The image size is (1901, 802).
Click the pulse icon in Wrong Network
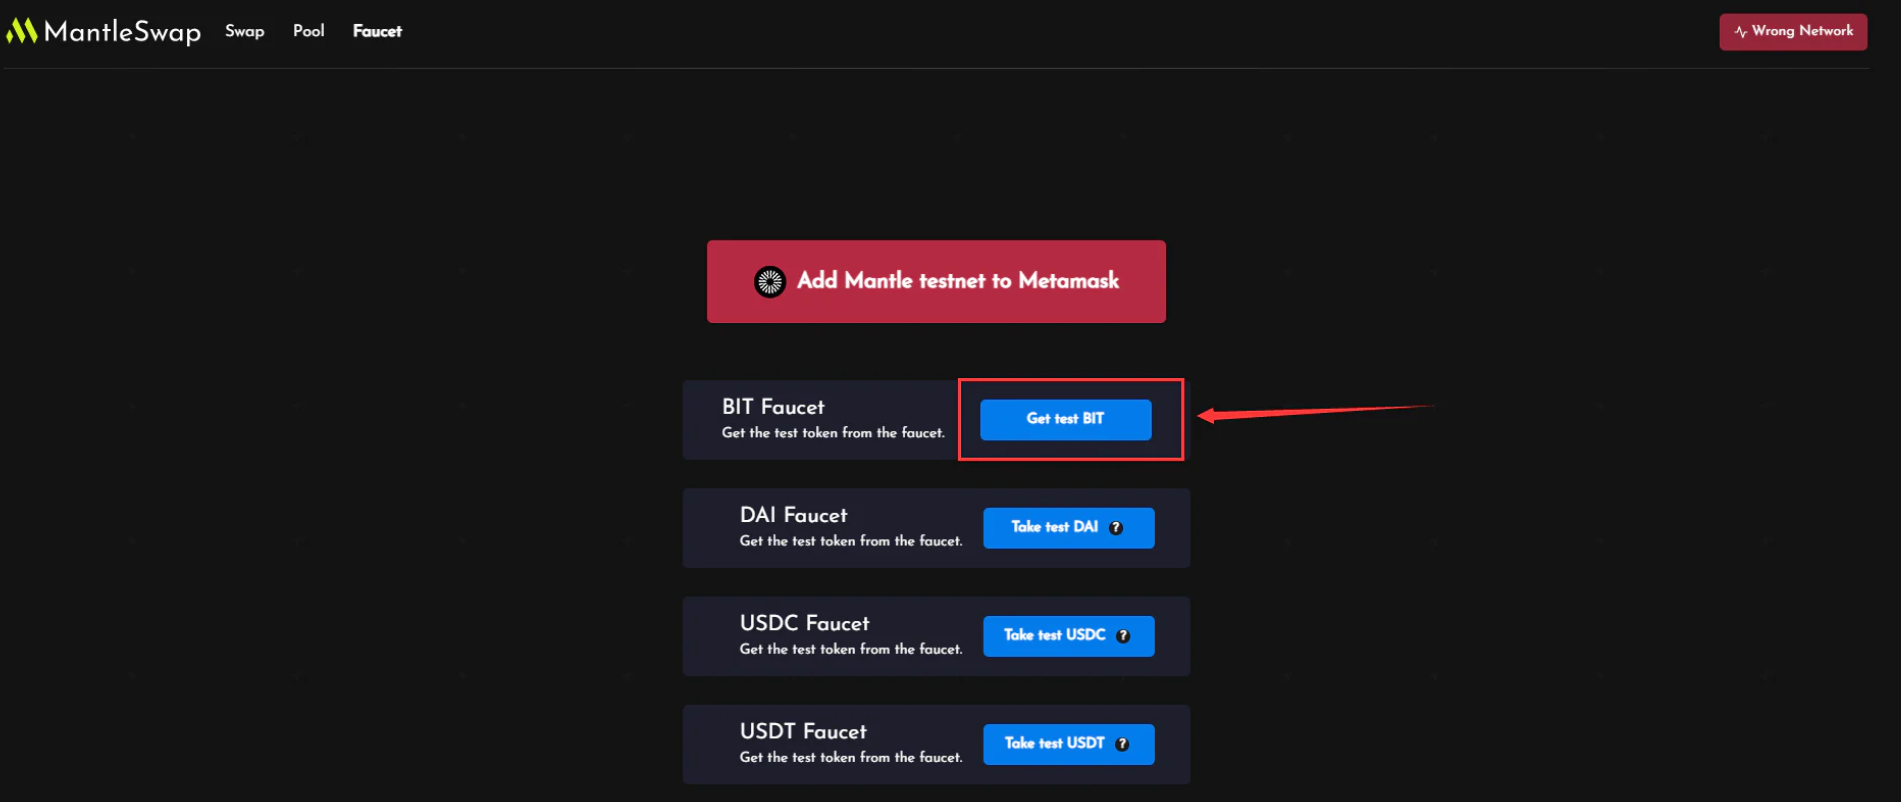(1741, 32)
